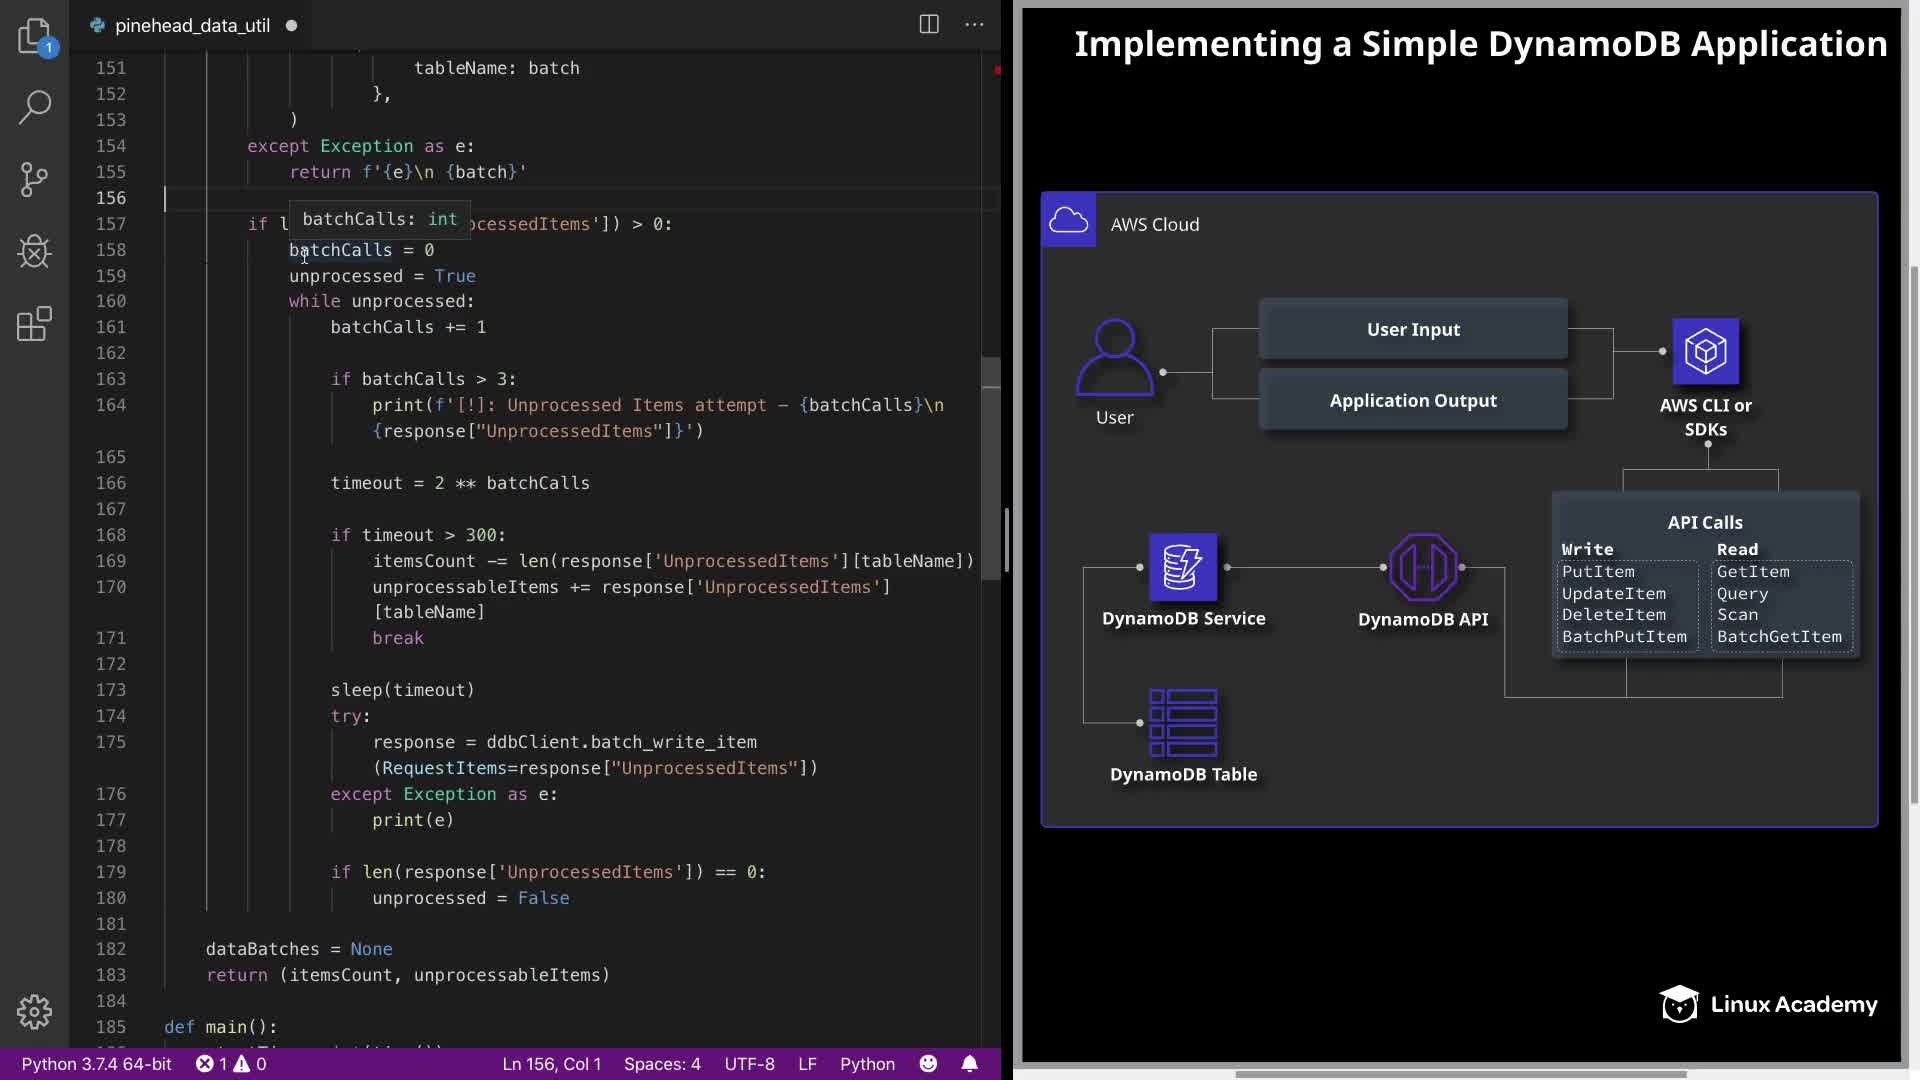1920x1080 pixels.
Task: Click the split editor icon
Action: coord(929,25)
